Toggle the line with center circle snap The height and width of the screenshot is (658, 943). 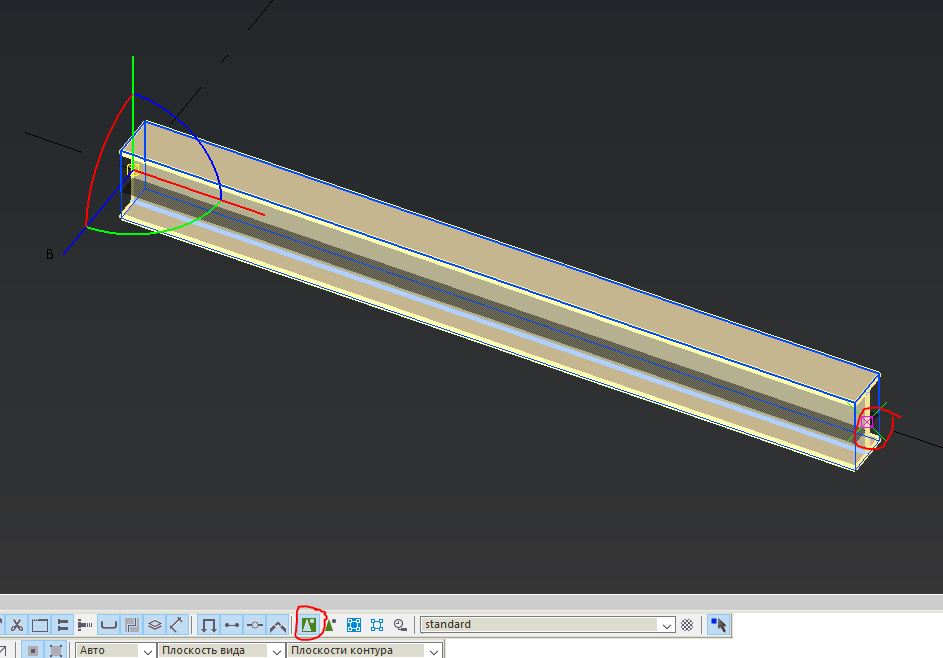[x=255, y=625]
